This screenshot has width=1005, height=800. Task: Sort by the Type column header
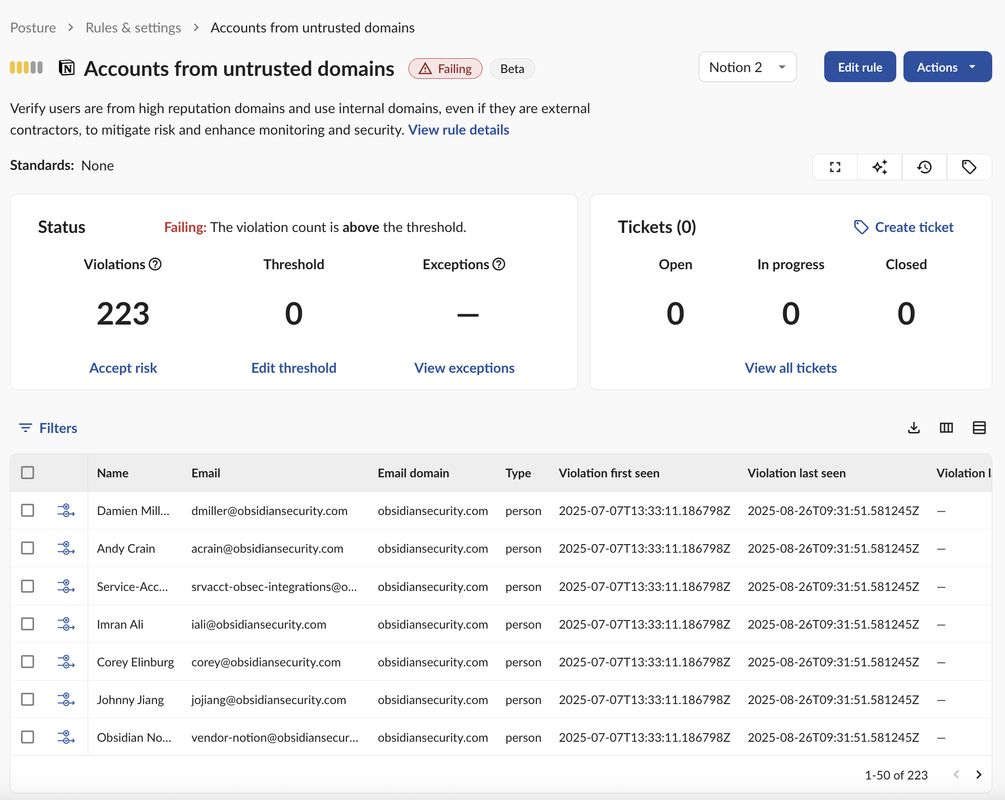[x=518, y=473]
